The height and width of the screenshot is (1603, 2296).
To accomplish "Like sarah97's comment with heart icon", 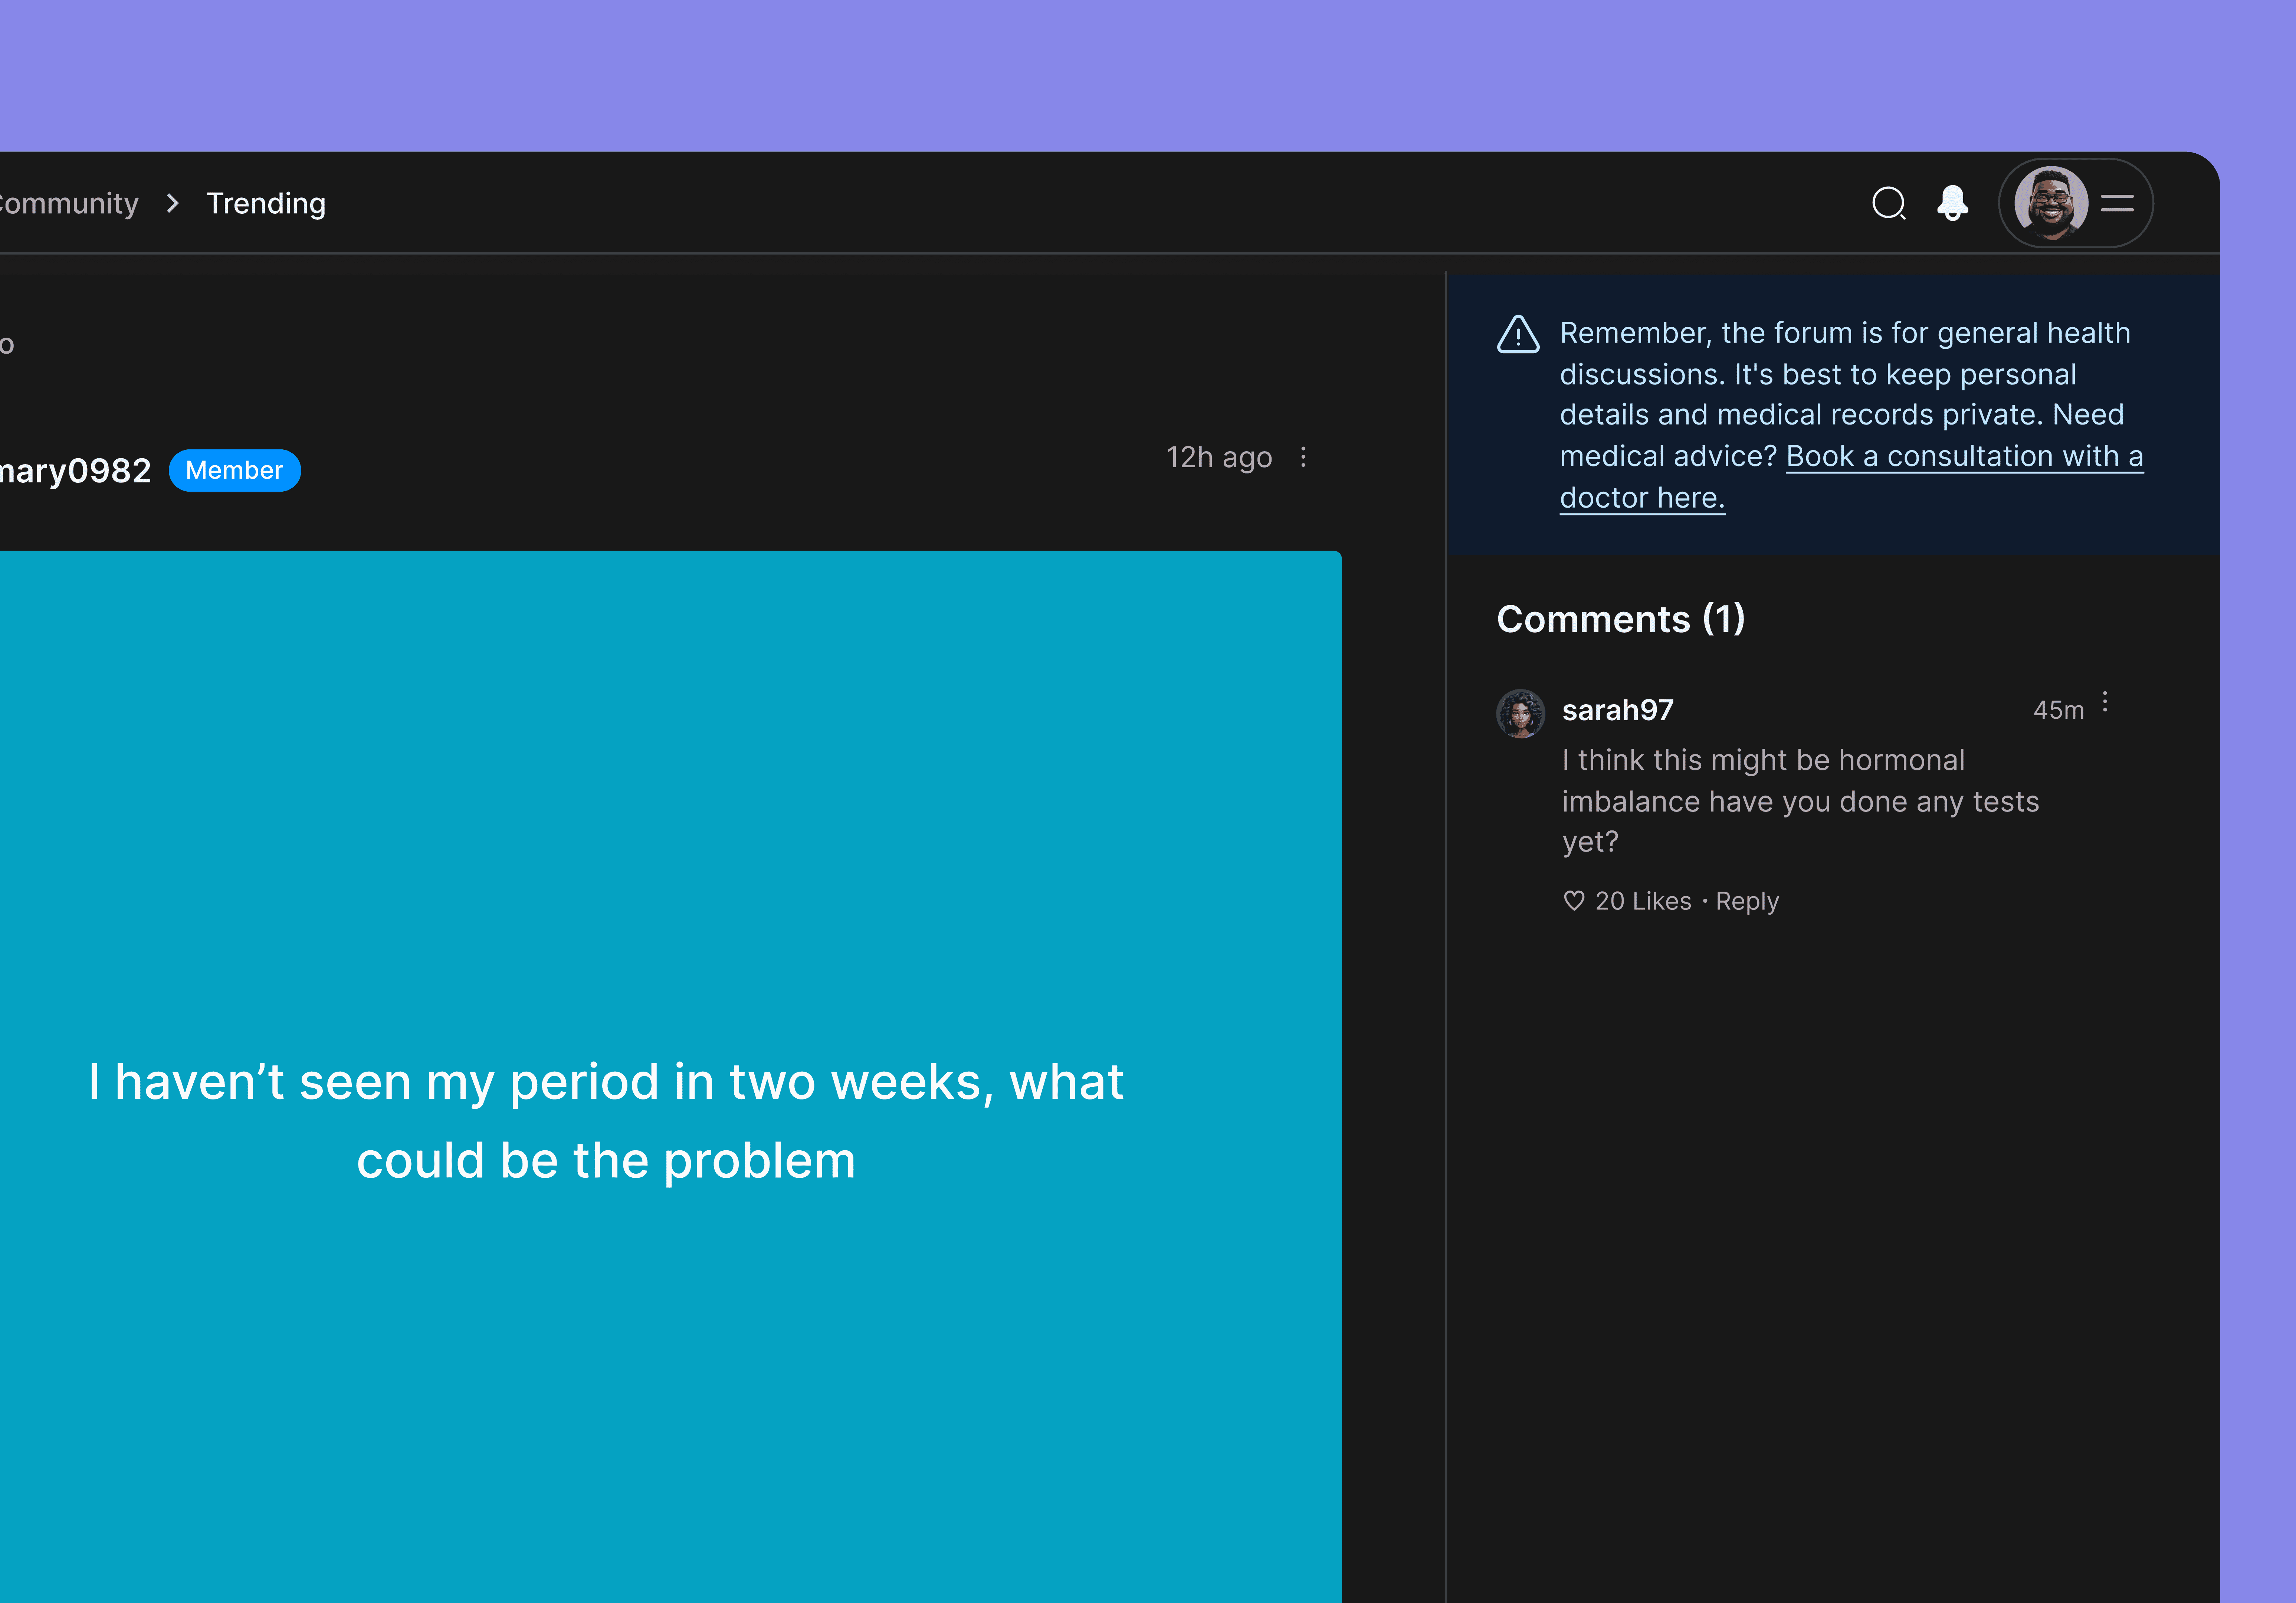I will point(1574,901).
